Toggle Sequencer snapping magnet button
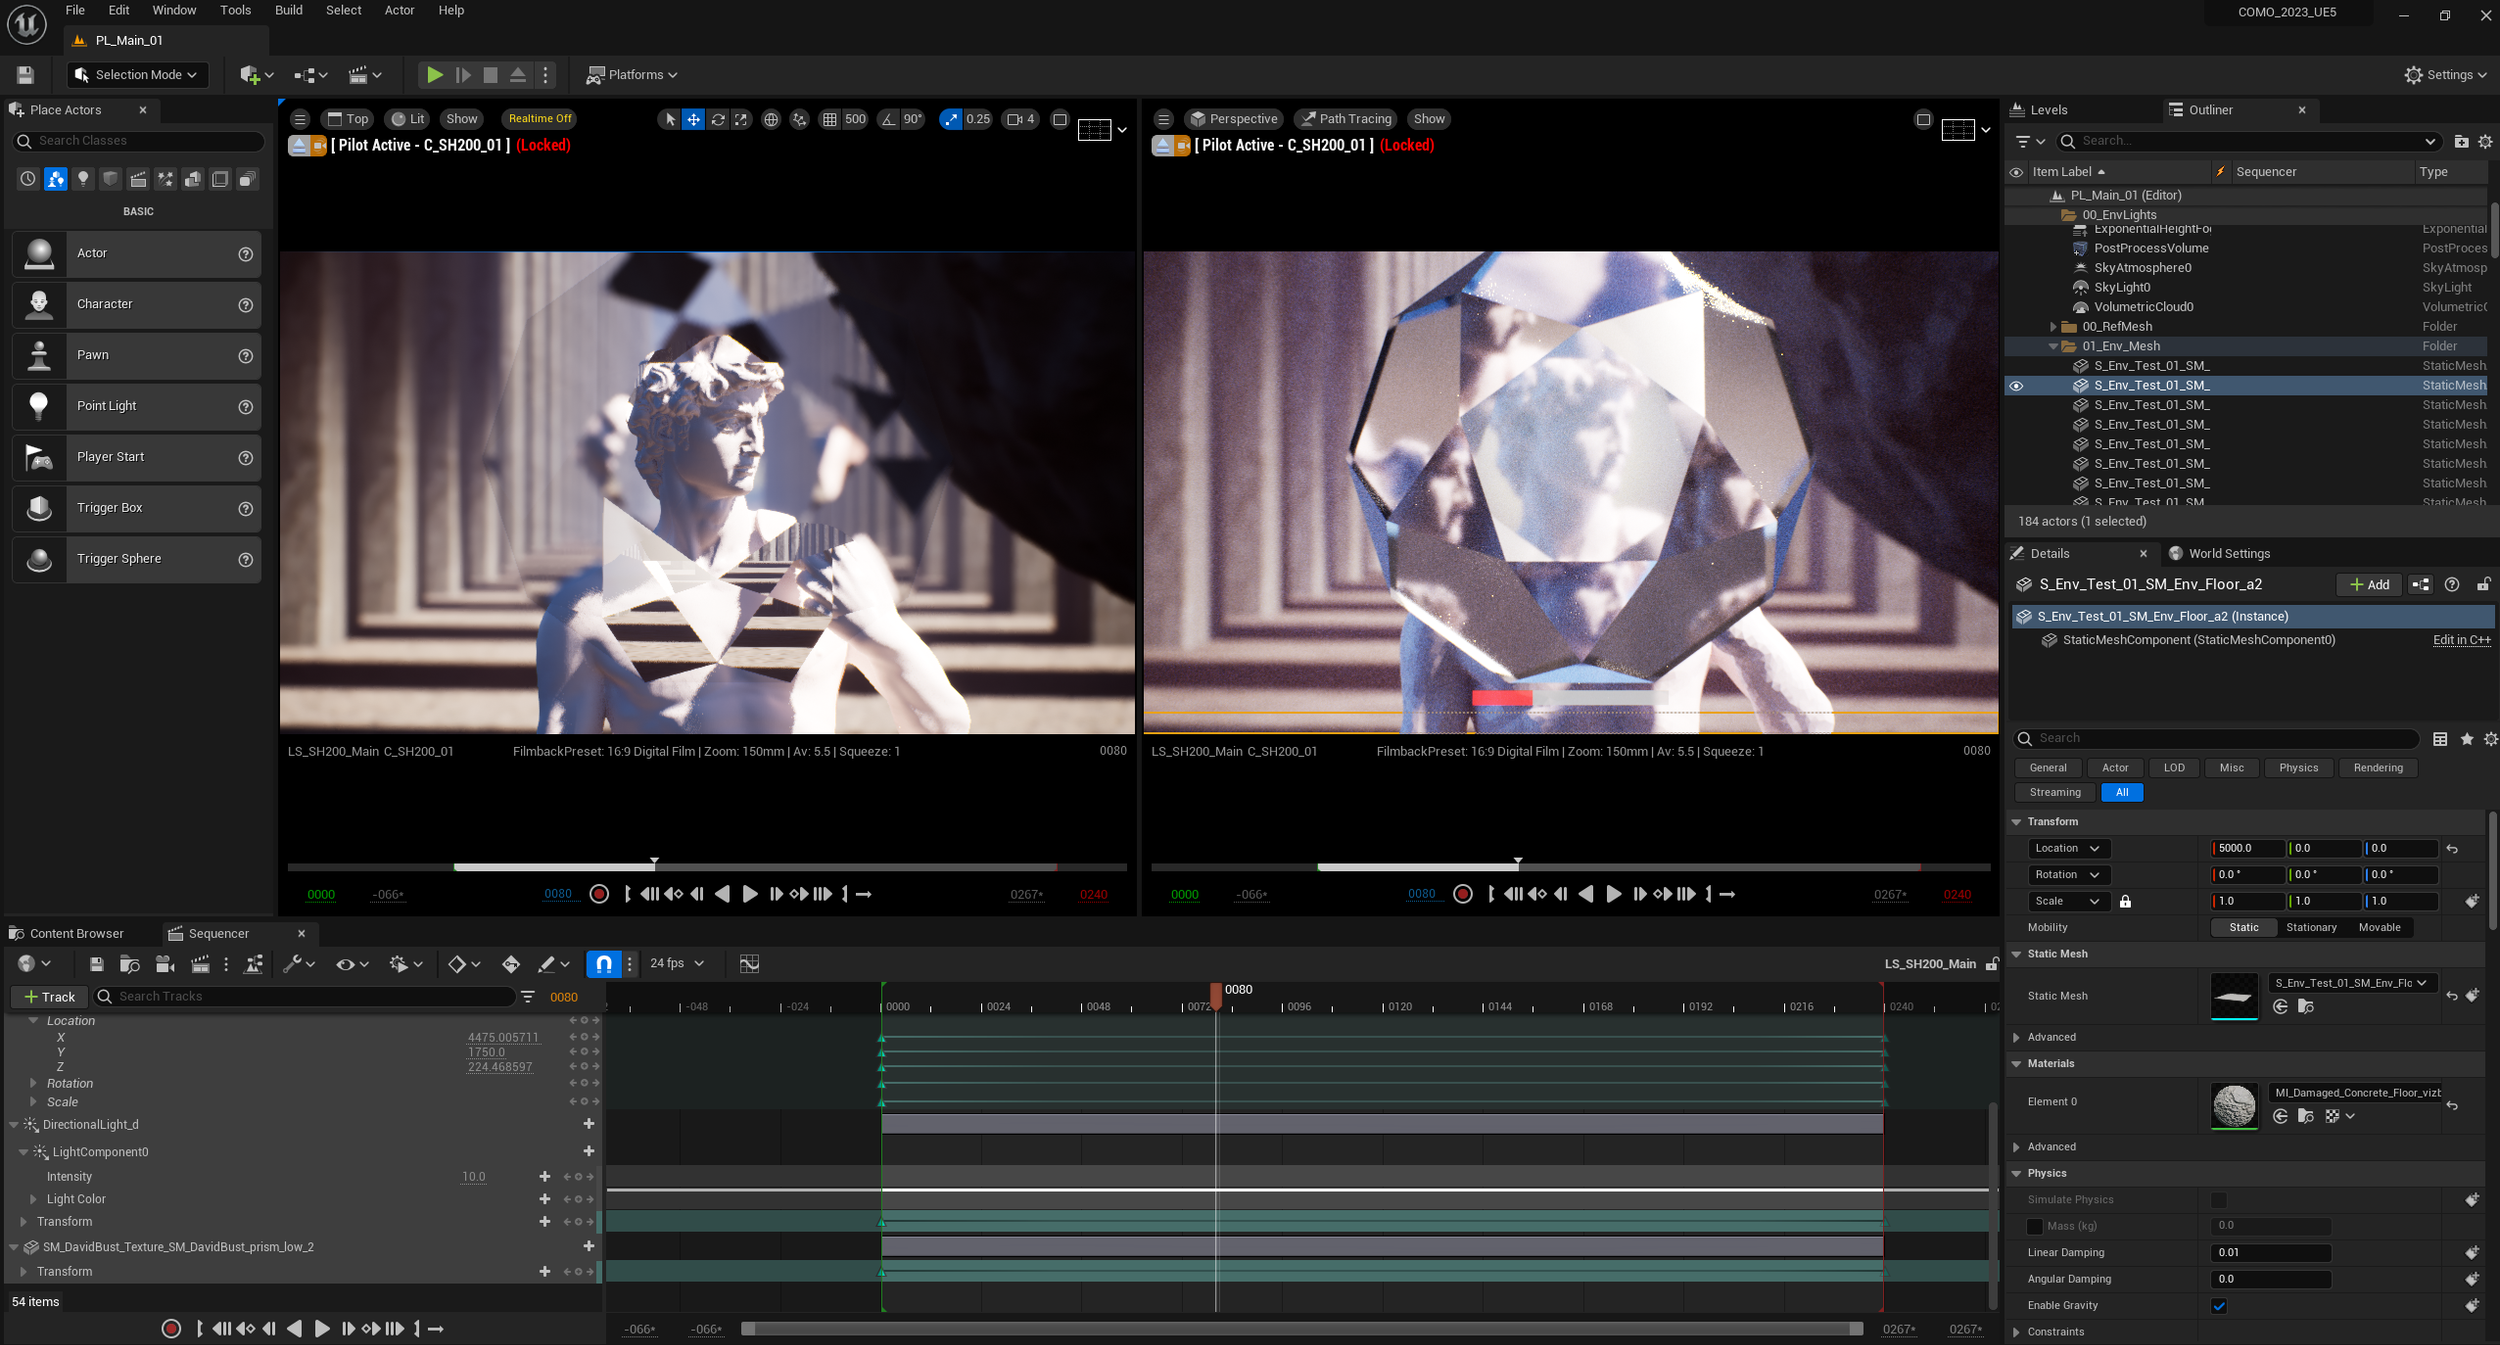The height and width of the screenshot is (1345, 2500). click(x=604, y=964)
